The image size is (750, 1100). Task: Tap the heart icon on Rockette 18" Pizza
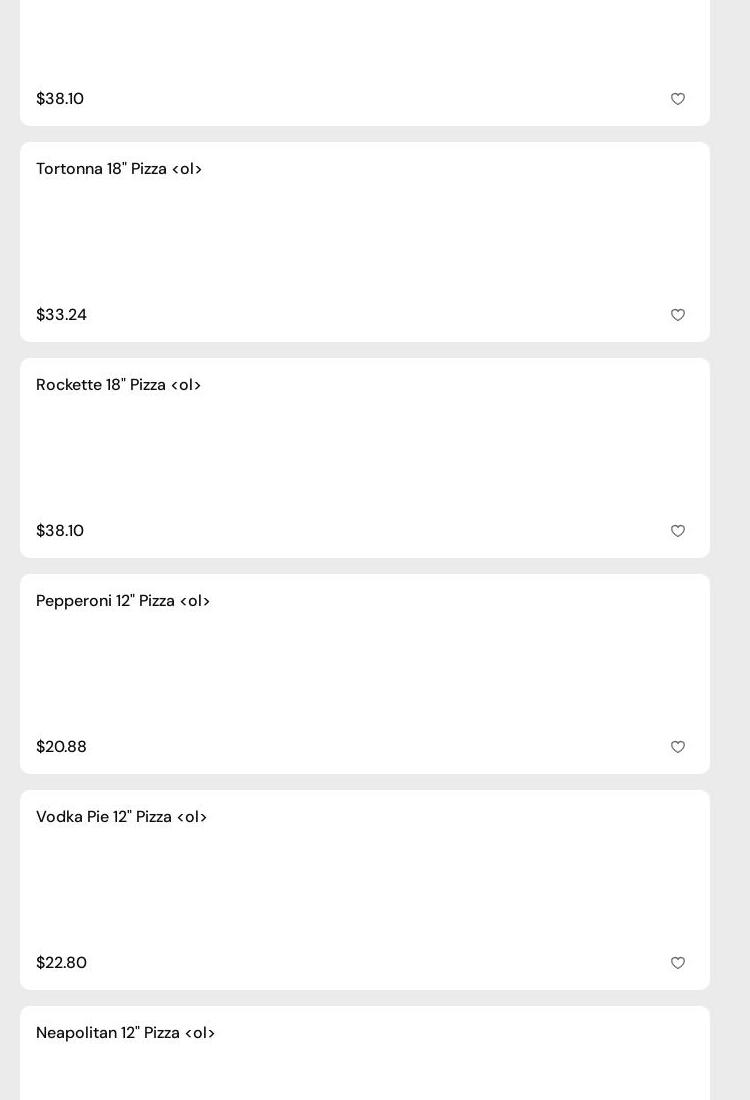pyautogui.click(x=678, y=531)
